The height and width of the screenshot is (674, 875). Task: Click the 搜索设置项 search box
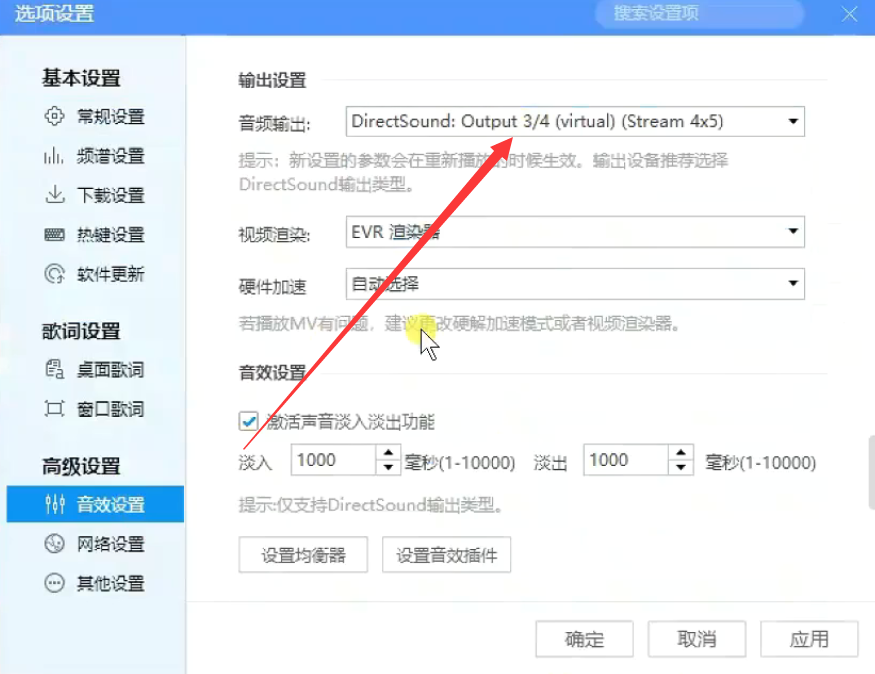tap(698, 14)
